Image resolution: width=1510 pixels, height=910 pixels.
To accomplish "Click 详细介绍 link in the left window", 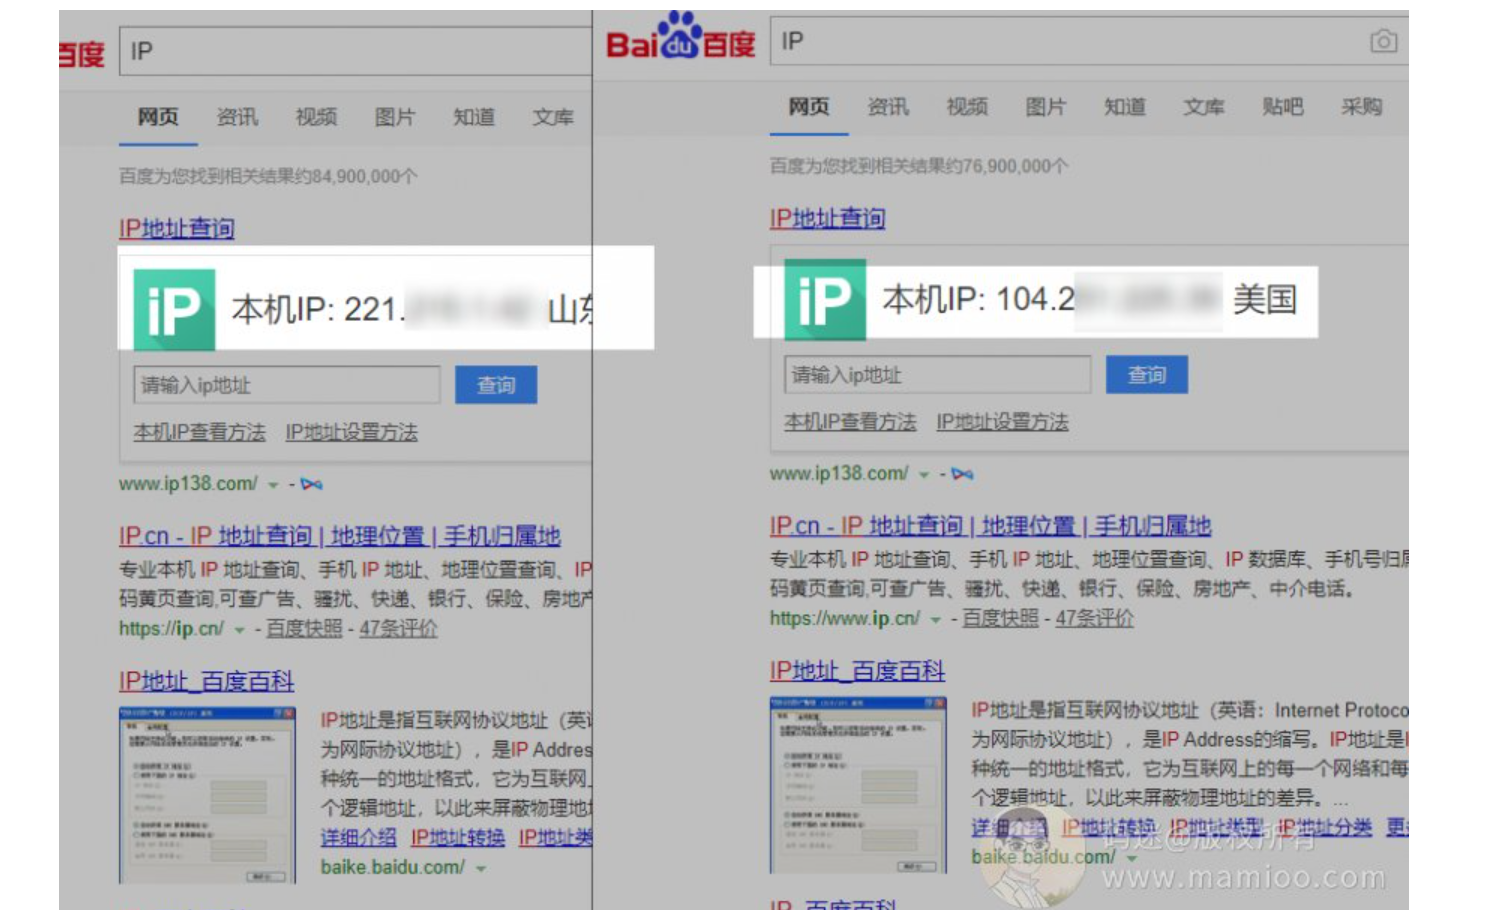I will 358,838.
